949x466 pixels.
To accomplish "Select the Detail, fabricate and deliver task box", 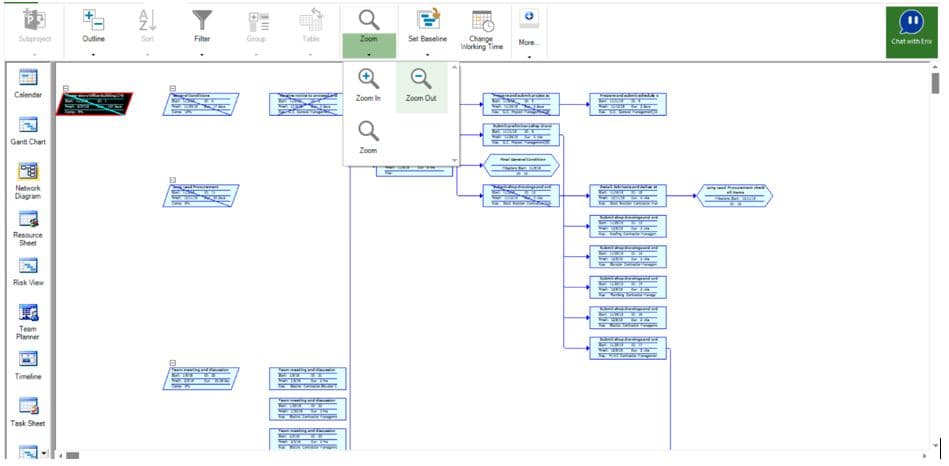I will coord(628,195).
